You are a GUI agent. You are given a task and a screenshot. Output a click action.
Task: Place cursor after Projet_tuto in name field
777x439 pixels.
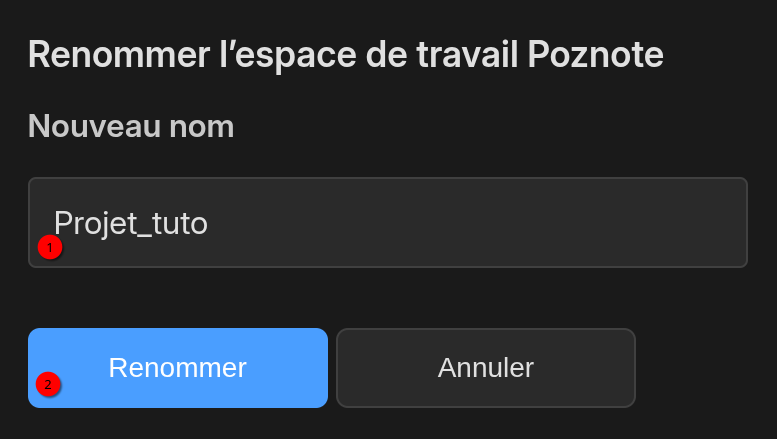tap(210, 222)
